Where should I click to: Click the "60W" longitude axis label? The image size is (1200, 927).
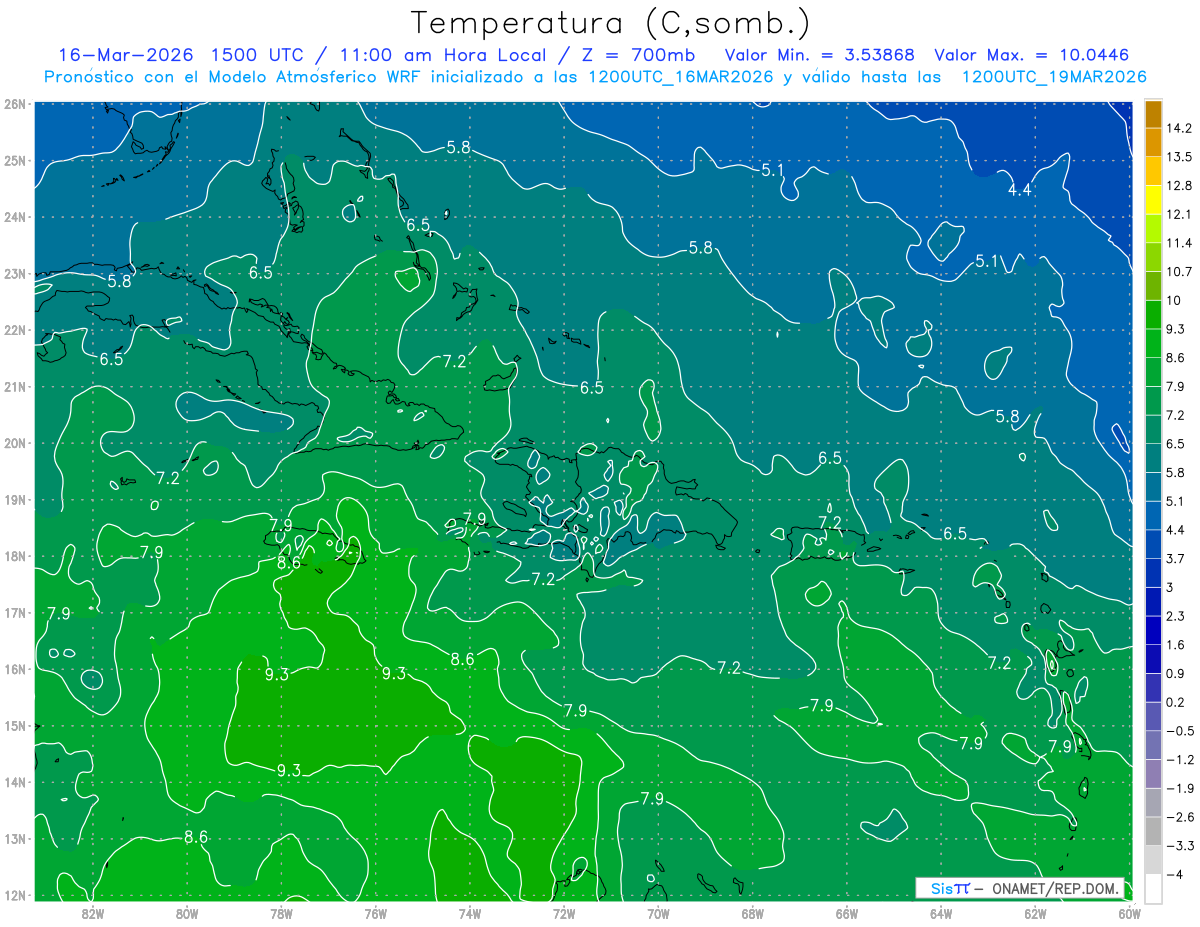coord(1129,912)
